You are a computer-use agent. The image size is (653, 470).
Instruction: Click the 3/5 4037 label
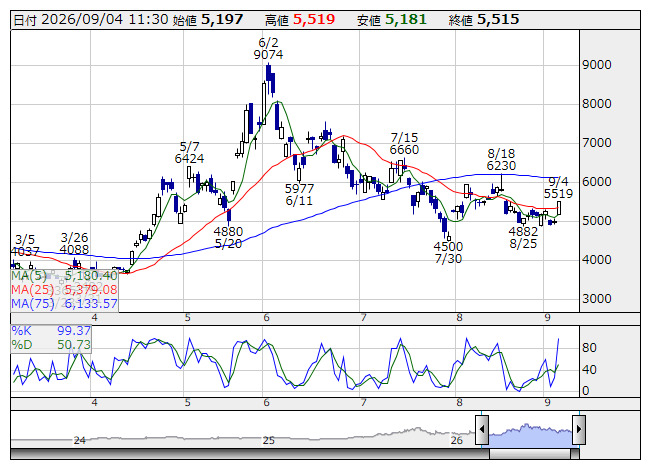(25, 246)
